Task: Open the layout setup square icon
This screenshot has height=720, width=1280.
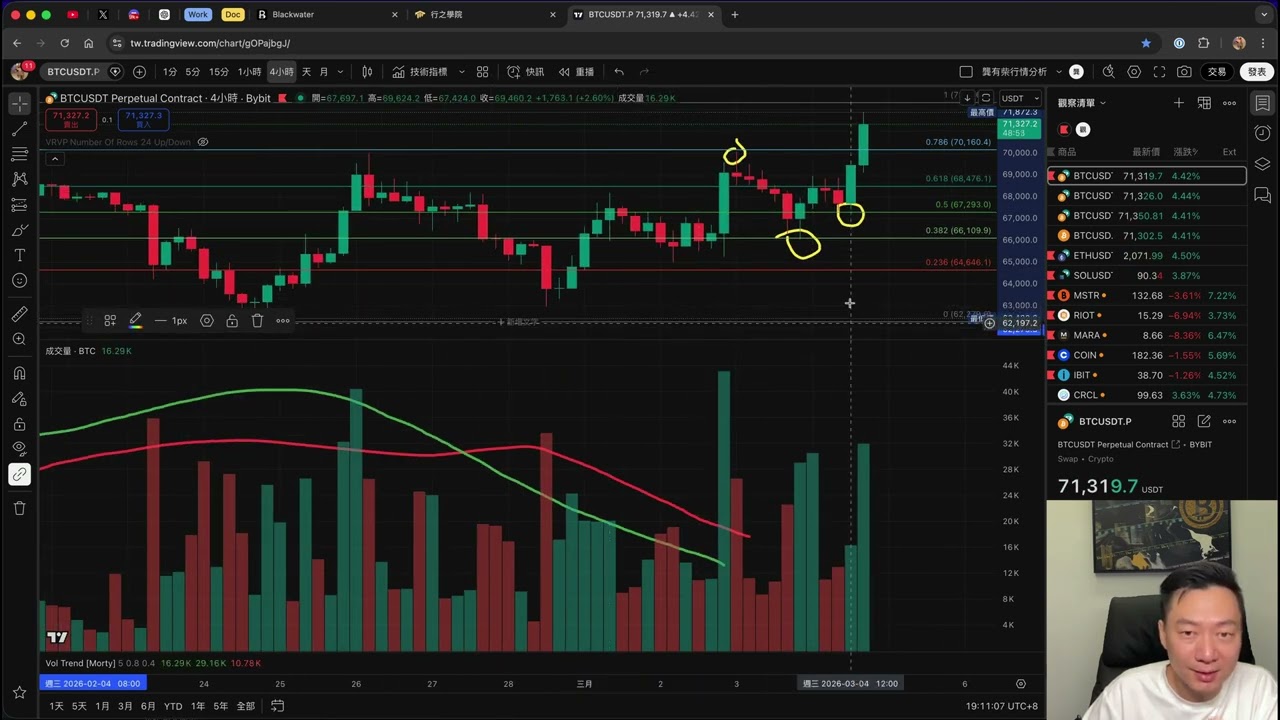Action: pos(965,72)
